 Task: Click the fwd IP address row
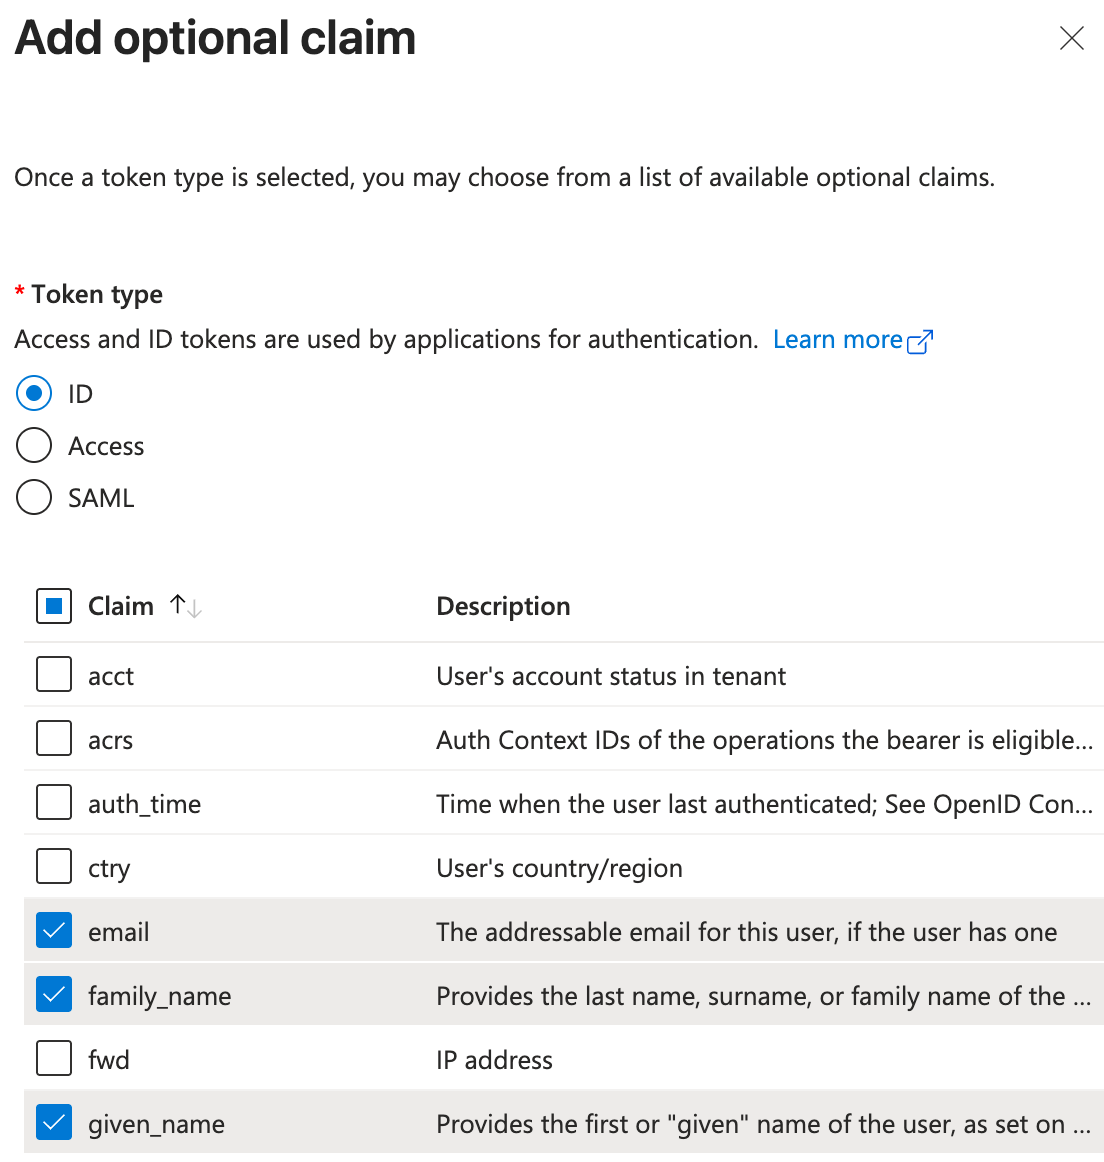click(494, 1060)
